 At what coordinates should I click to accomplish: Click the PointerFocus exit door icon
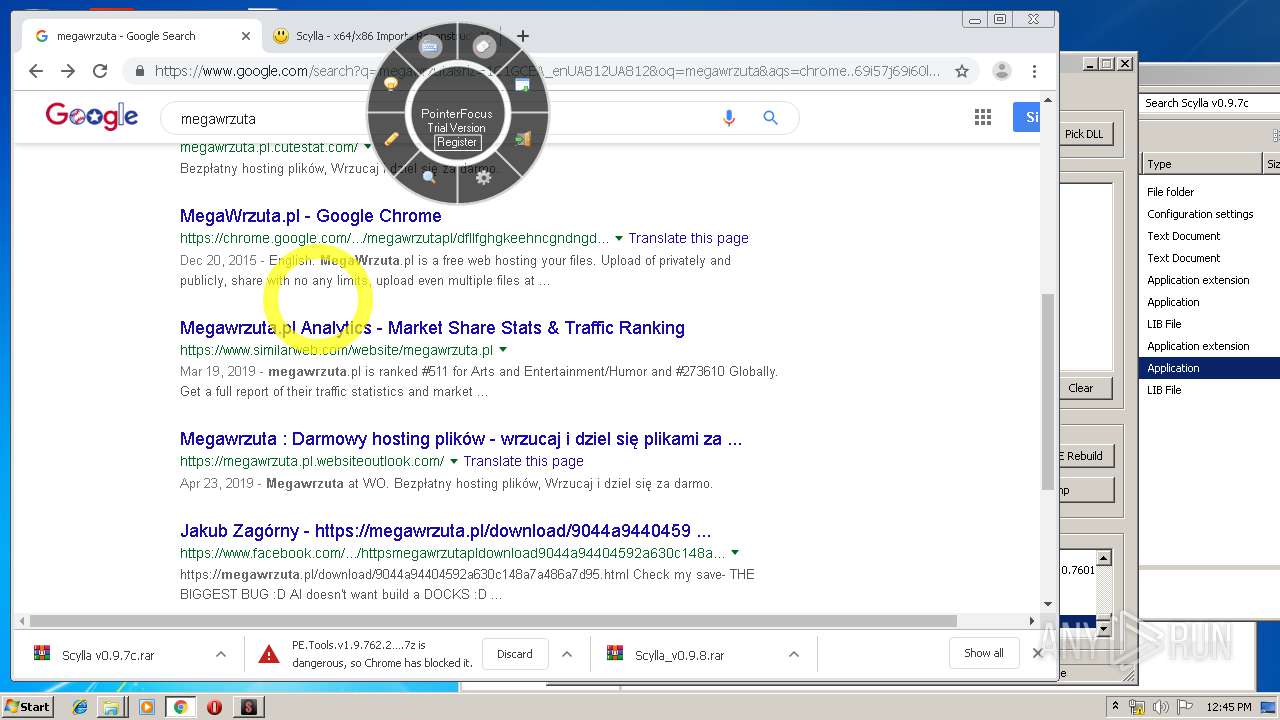[x=522, y=139]
